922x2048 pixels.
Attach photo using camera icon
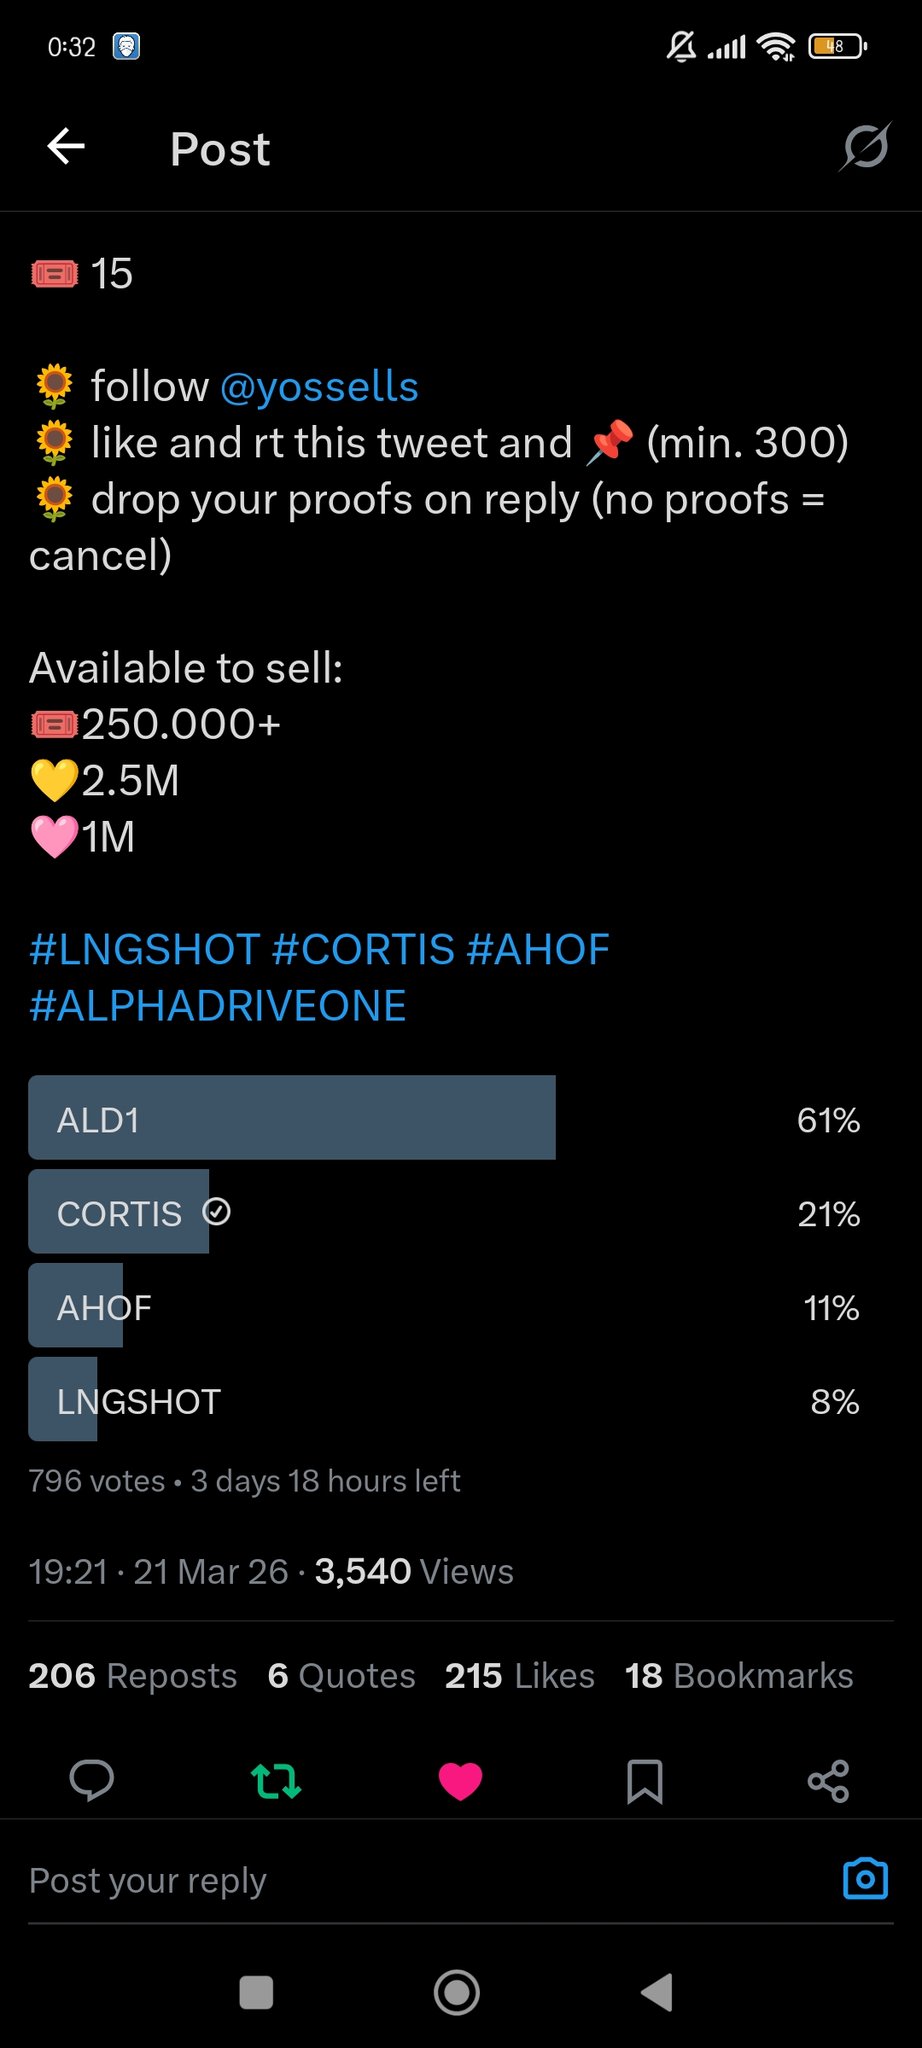point(865,1879)
